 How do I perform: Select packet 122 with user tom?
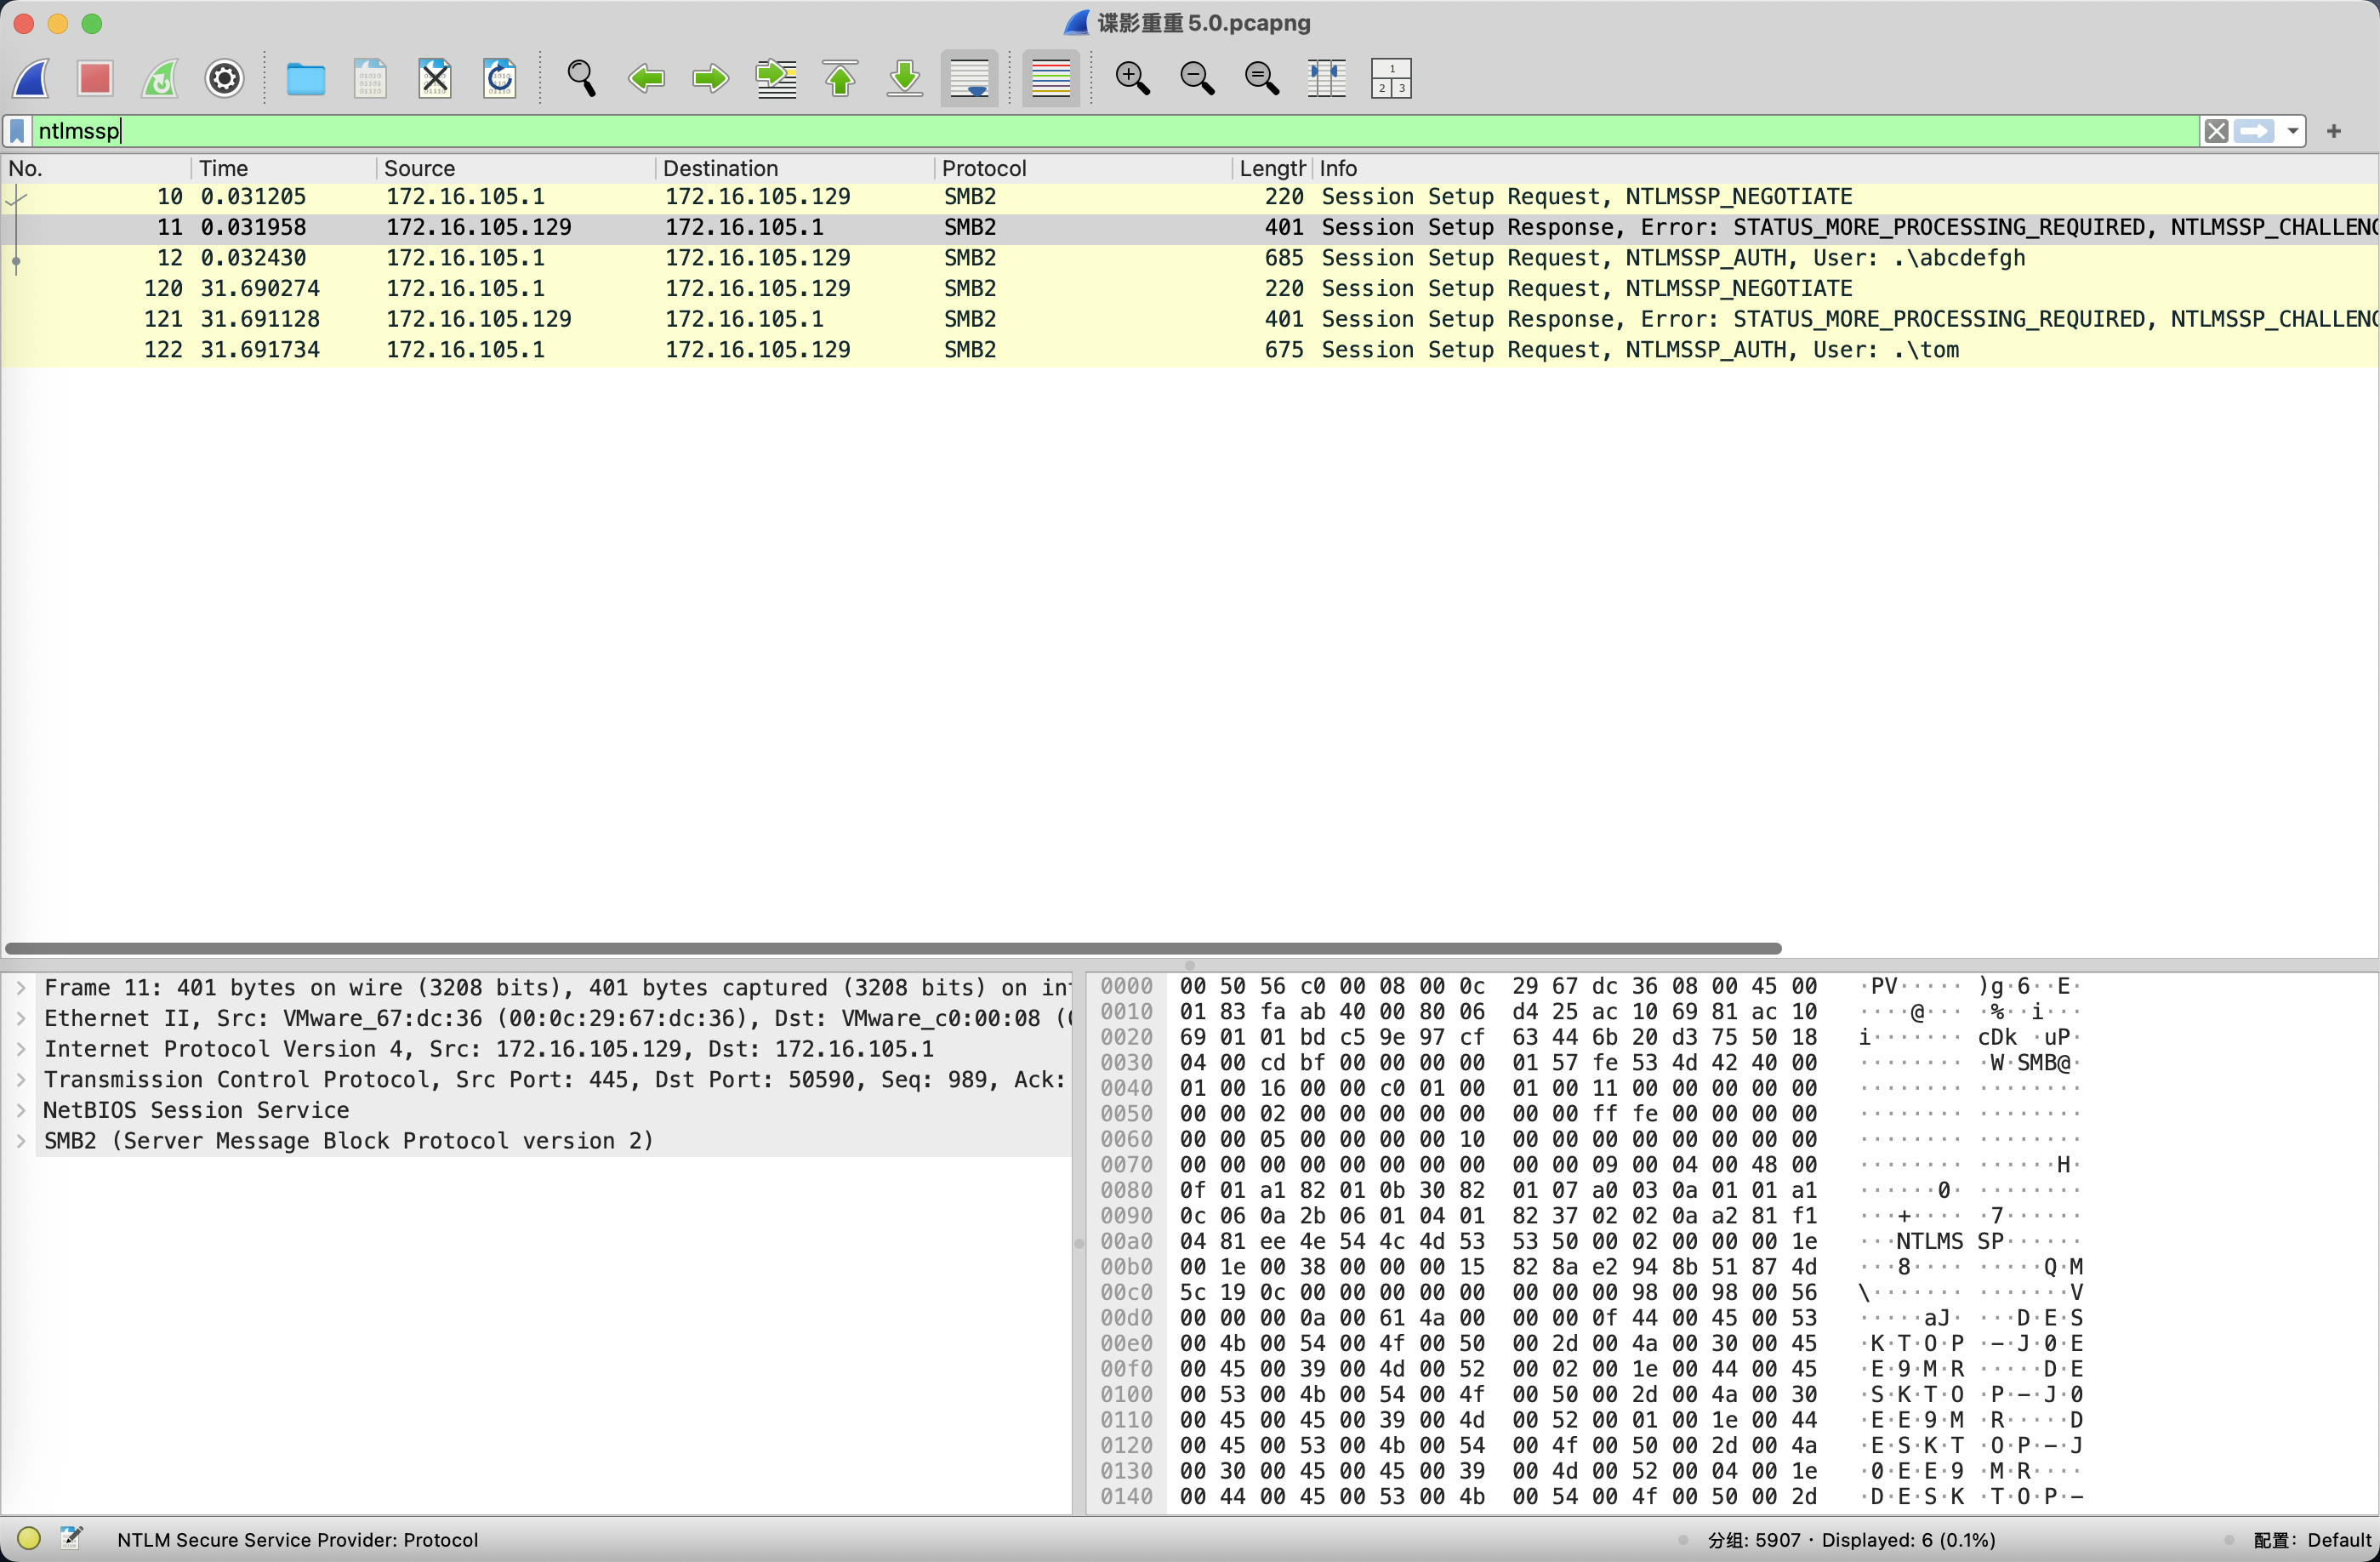click(x=1190, y=350)
